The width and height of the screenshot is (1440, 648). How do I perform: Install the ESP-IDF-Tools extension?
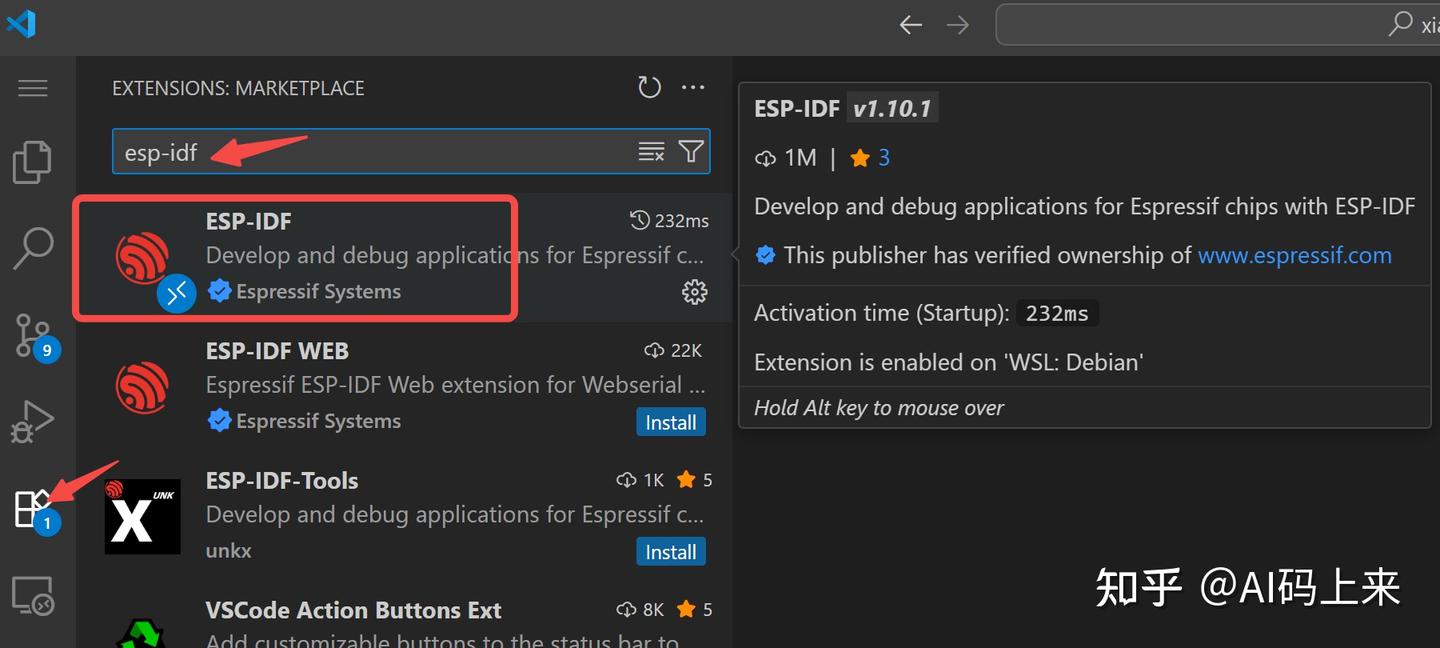pyautogui.click(x=671, y=552)
